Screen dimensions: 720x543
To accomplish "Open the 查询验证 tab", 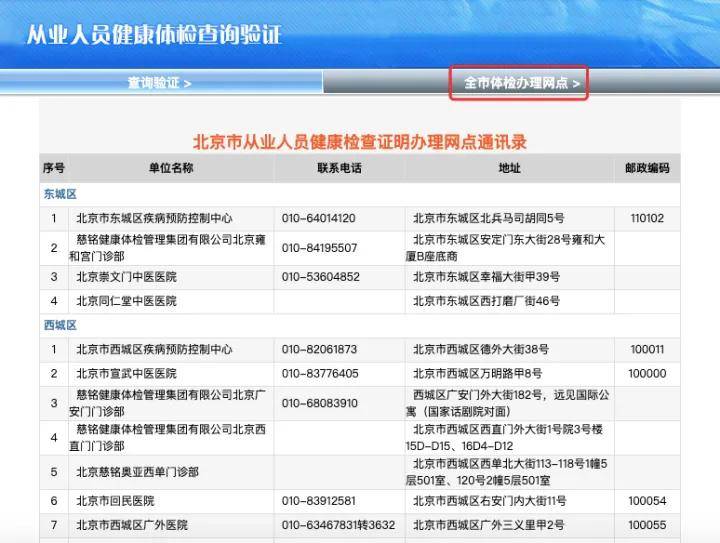I will (x=159, y=83).
